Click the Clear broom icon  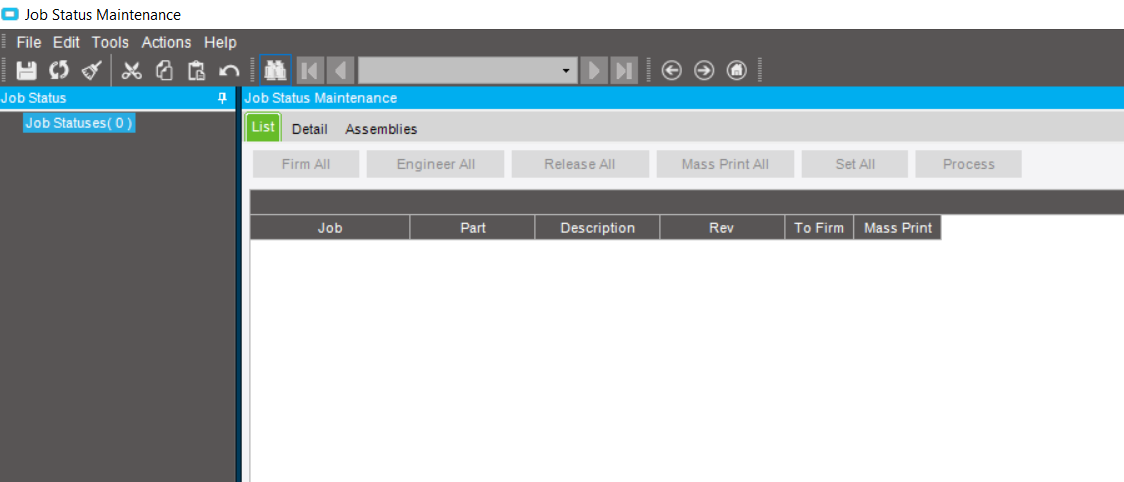point(92,70)
